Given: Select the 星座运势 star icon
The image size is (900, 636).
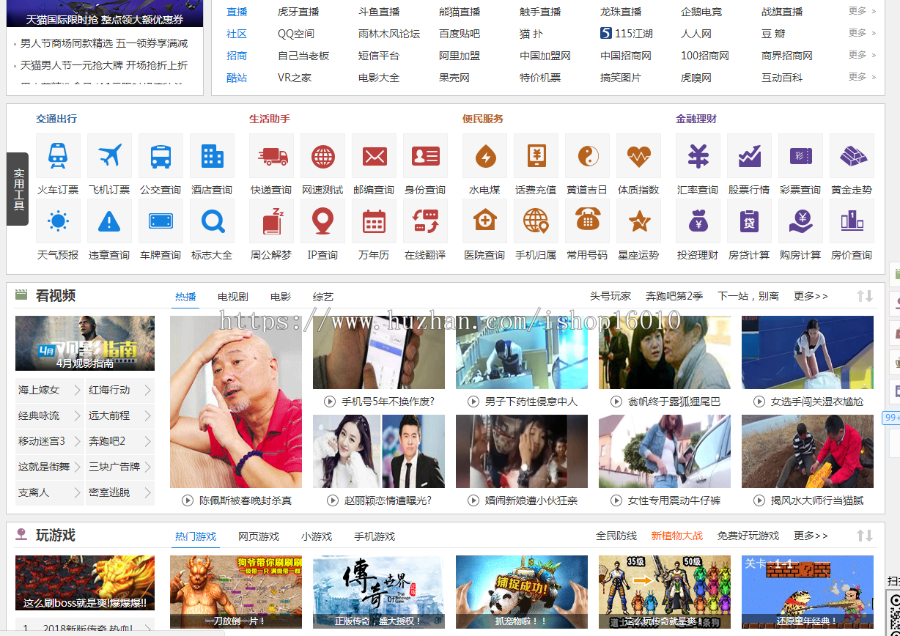Looking at the screenshot, I should [639, 221].
